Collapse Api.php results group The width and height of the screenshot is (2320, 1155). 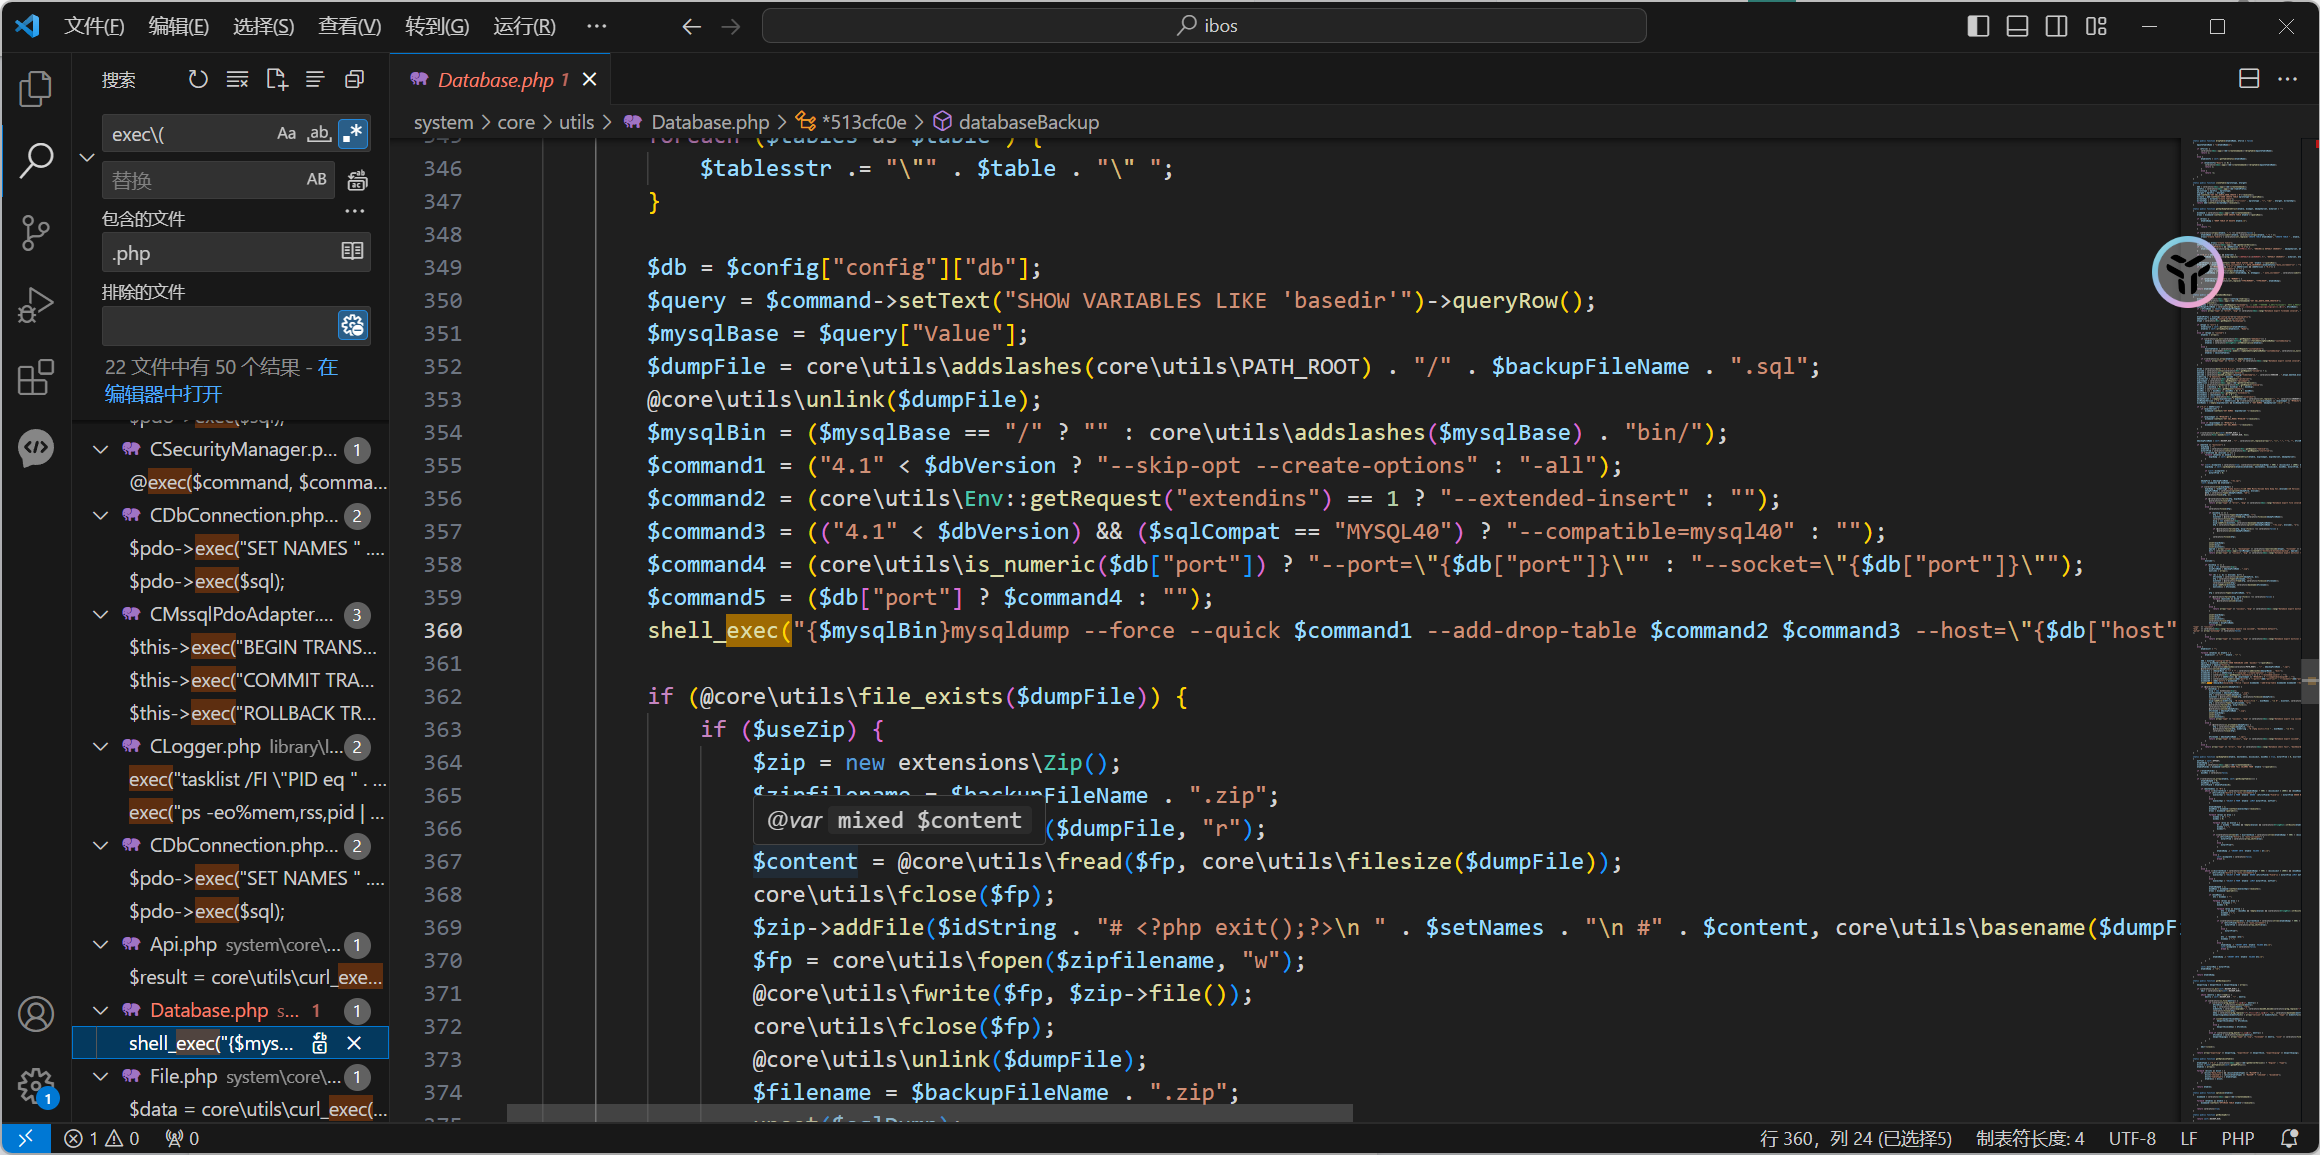tap(100, 945)
